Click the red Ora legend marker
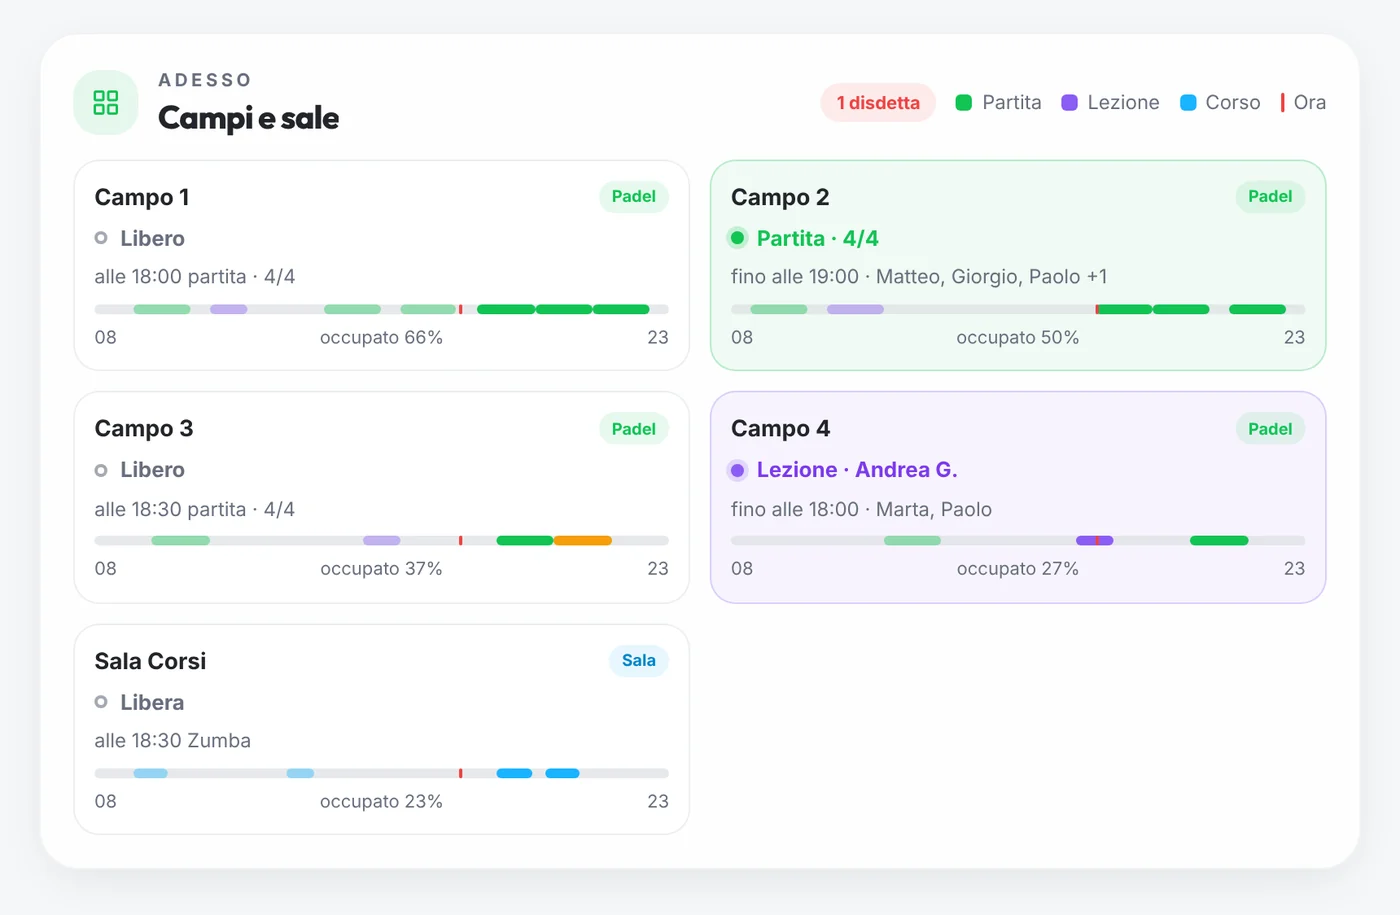This screenshot has width=1400, height=915. (x=1282, y=102)
